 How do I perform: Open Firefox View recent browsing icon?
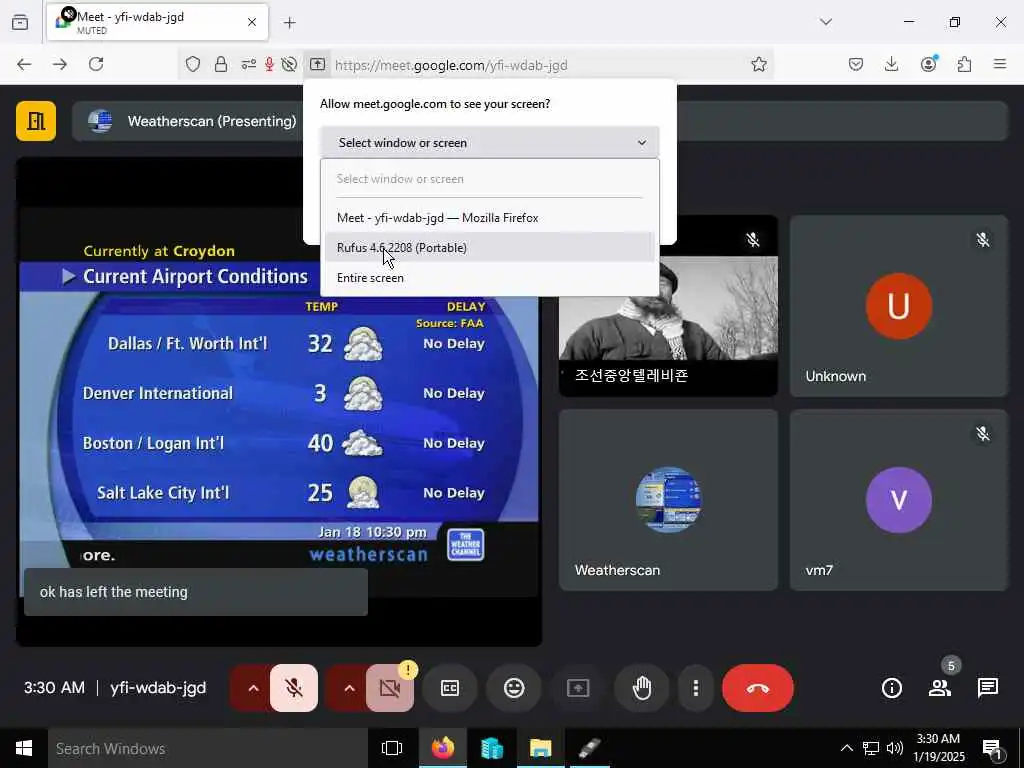(20, 22)
